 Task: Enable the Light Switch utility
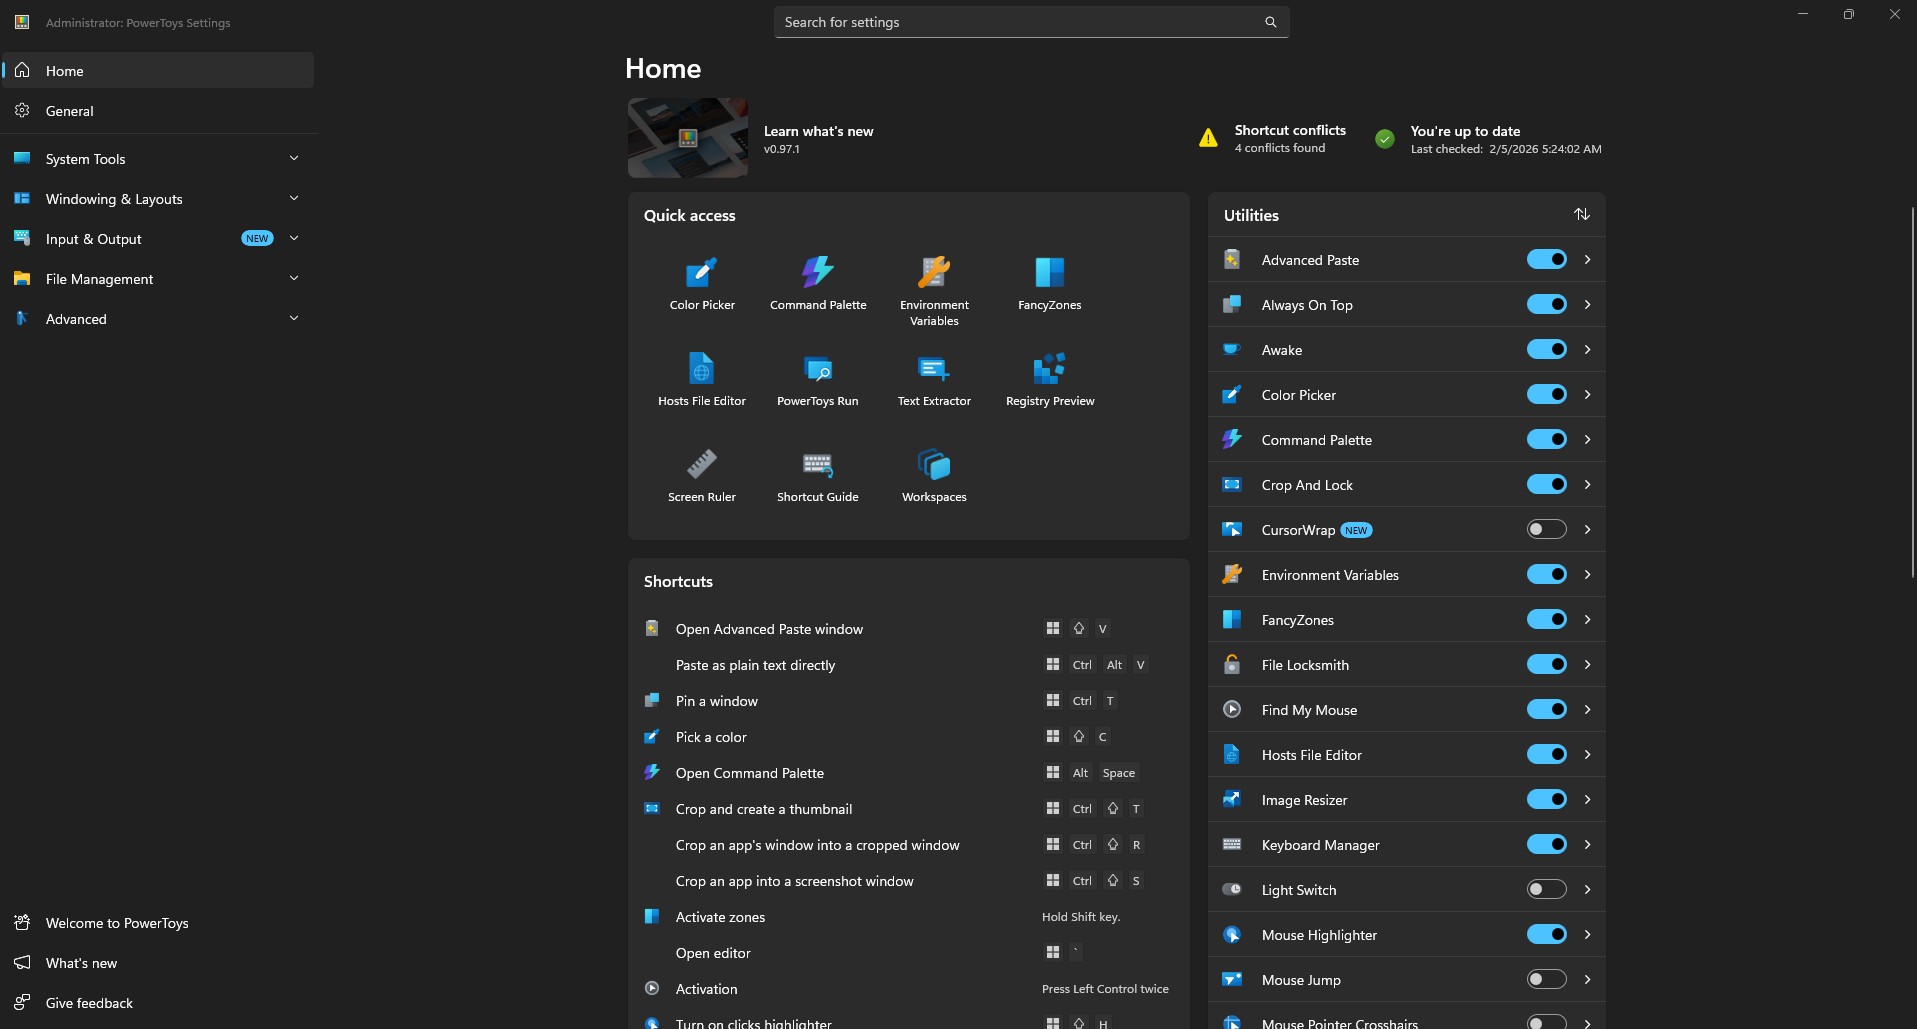click(x=1545, y=889)
